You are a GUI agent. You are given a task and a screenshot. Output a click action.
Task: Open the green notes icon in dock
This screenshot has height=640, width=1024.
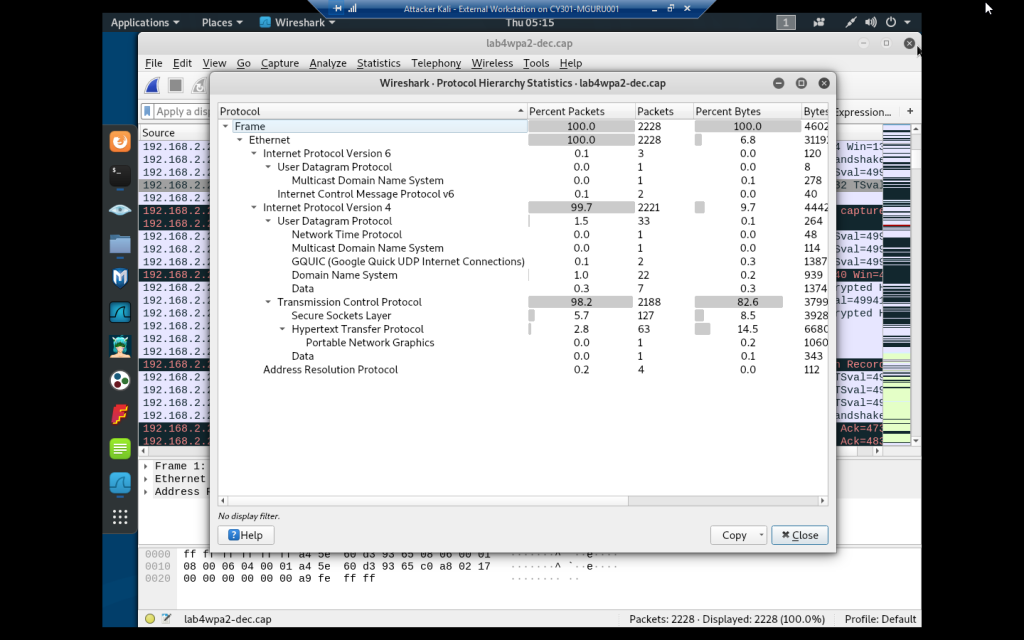tap(120, 449)
